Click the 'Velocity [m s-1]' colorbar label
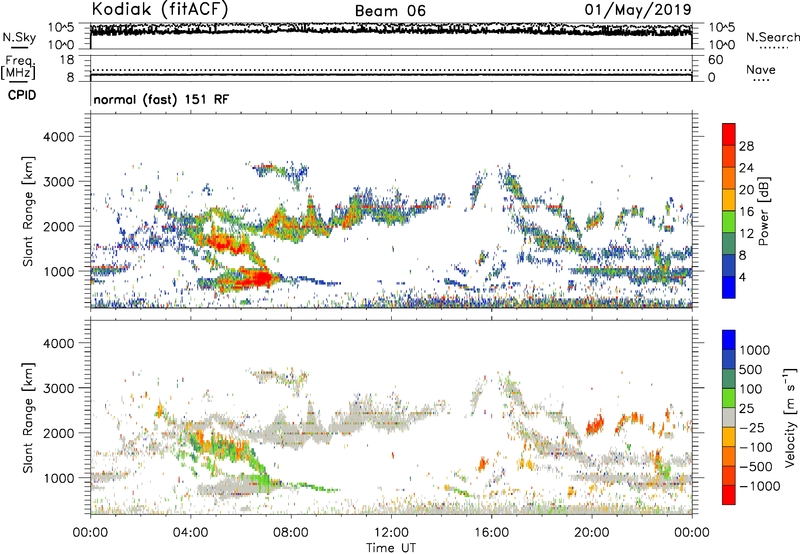 coord(790,417)
